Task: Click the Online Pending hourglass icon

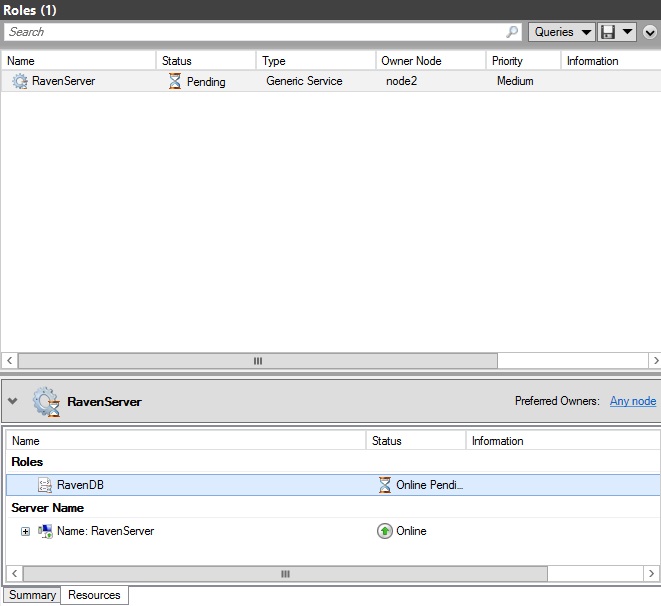Action: click(384, 485)
